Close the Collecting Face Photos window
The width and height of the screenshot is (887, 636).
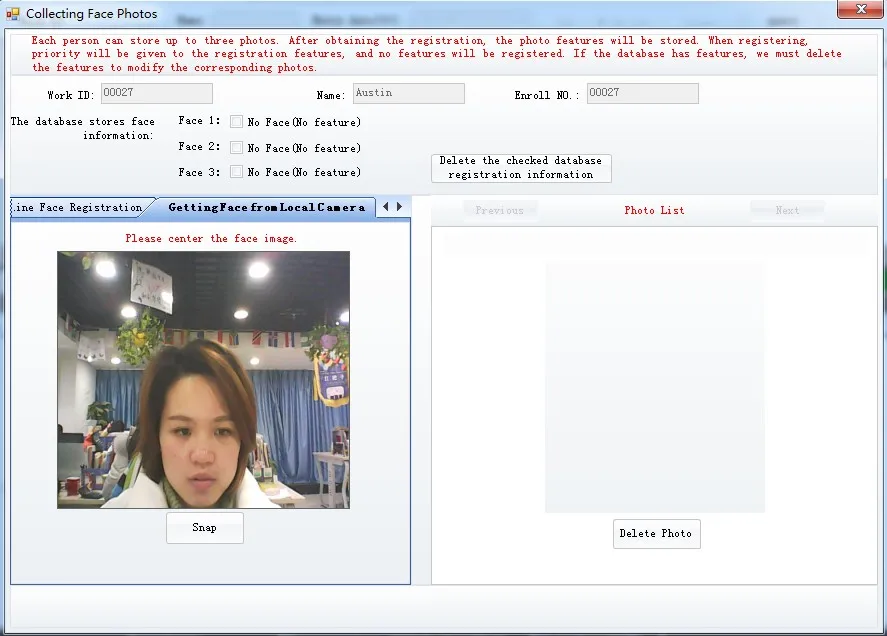pyautogui.click(x=859, y=9)
